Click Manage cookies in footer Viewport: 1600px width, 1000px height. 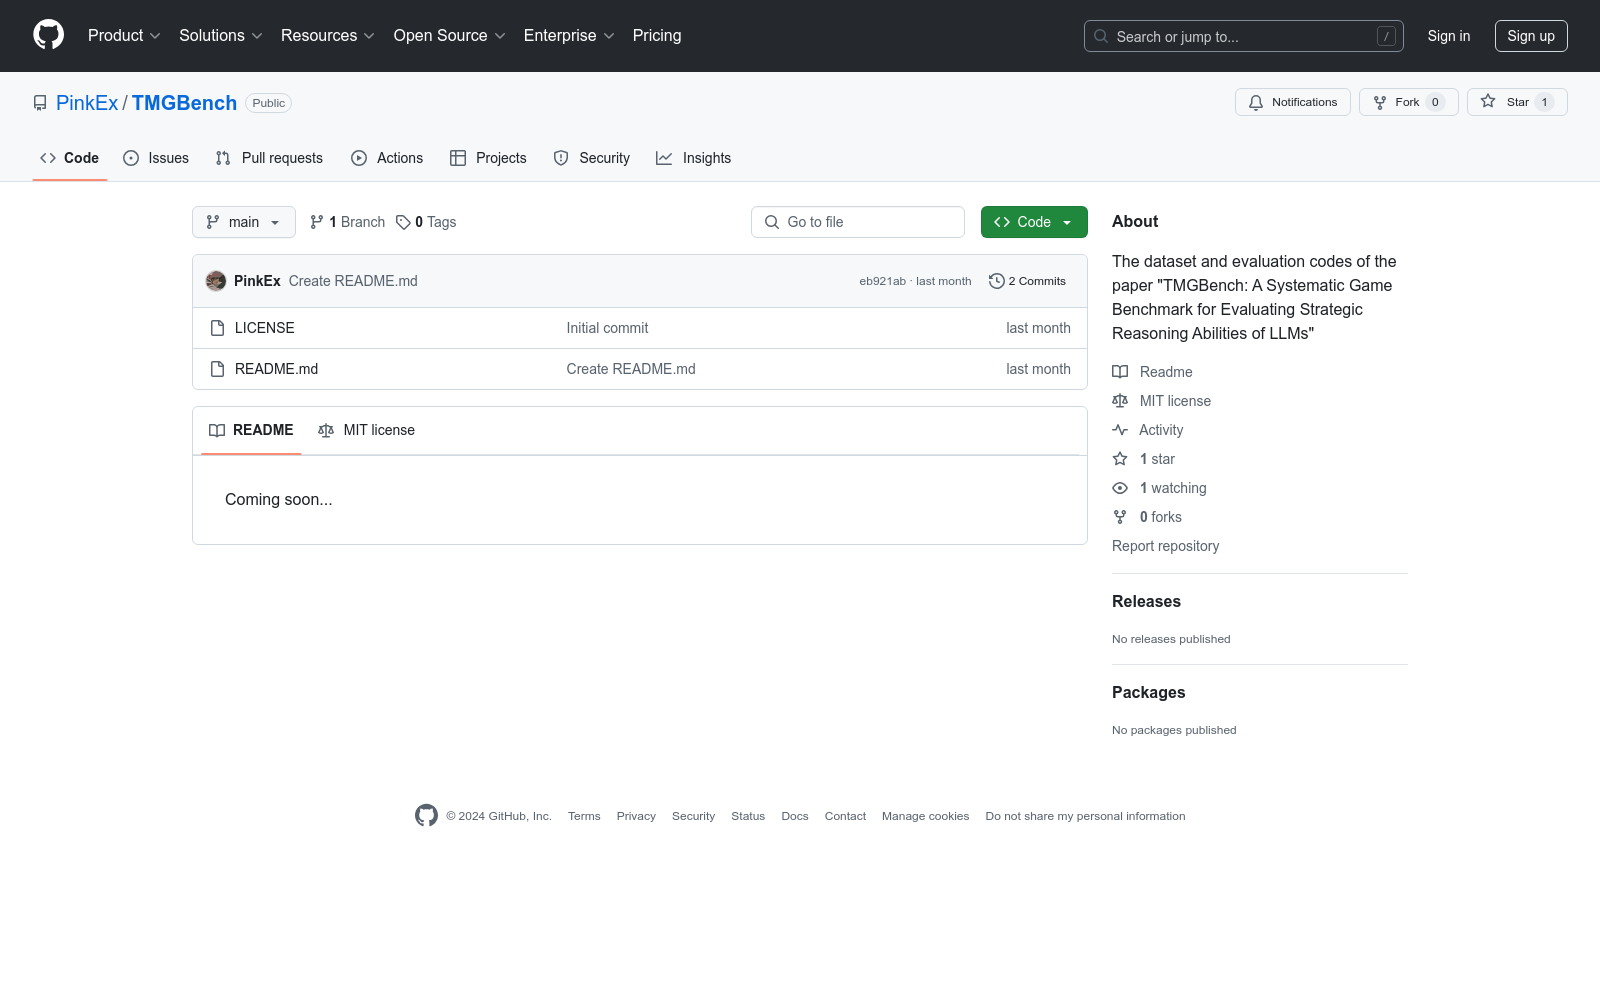pyautogui.click(x=925, y=816)
